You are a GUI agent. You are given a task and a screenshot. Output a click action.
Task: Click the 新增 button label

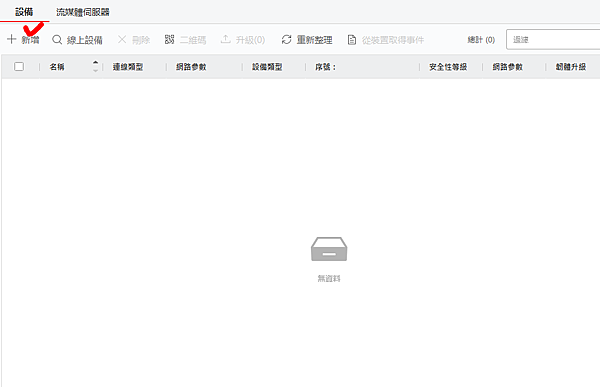tap(30, 40)
